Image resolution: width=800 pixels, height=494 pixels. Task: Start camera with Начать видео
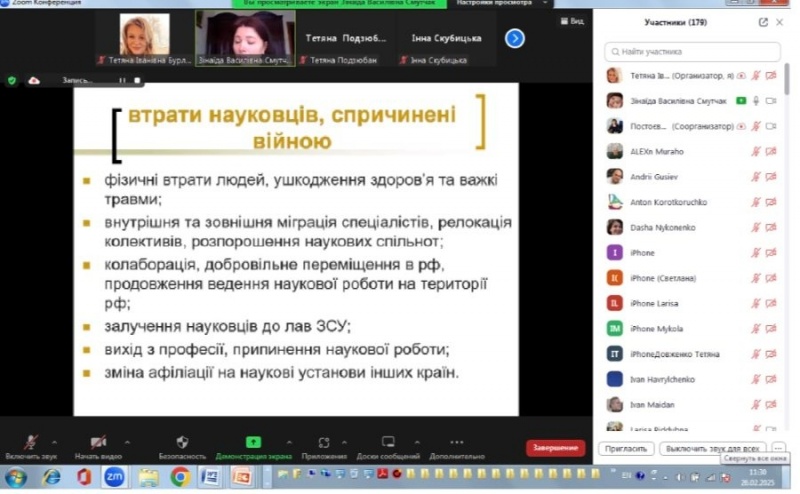(98, 447)
